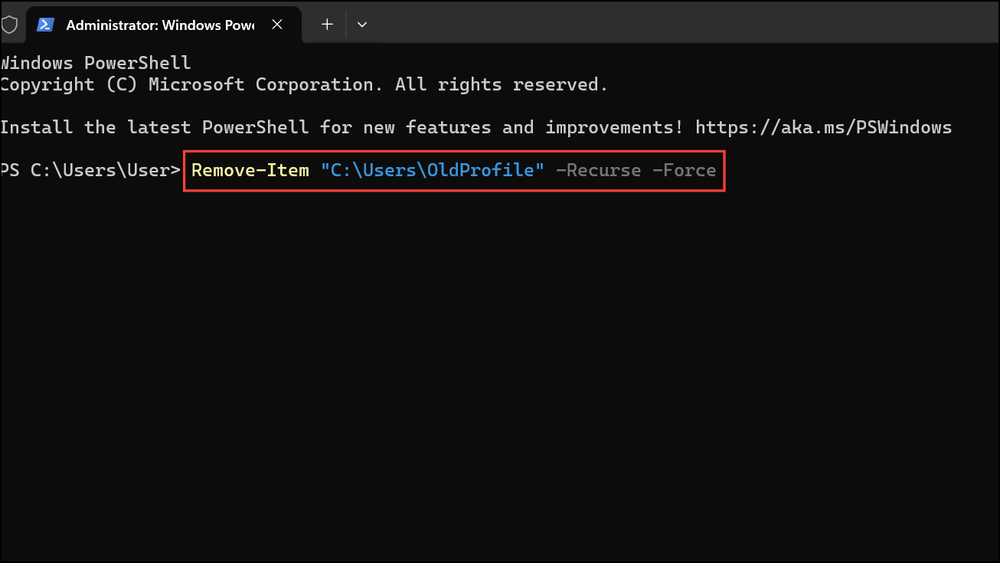Open a new tab with the plus button

[x=327, y=24]
